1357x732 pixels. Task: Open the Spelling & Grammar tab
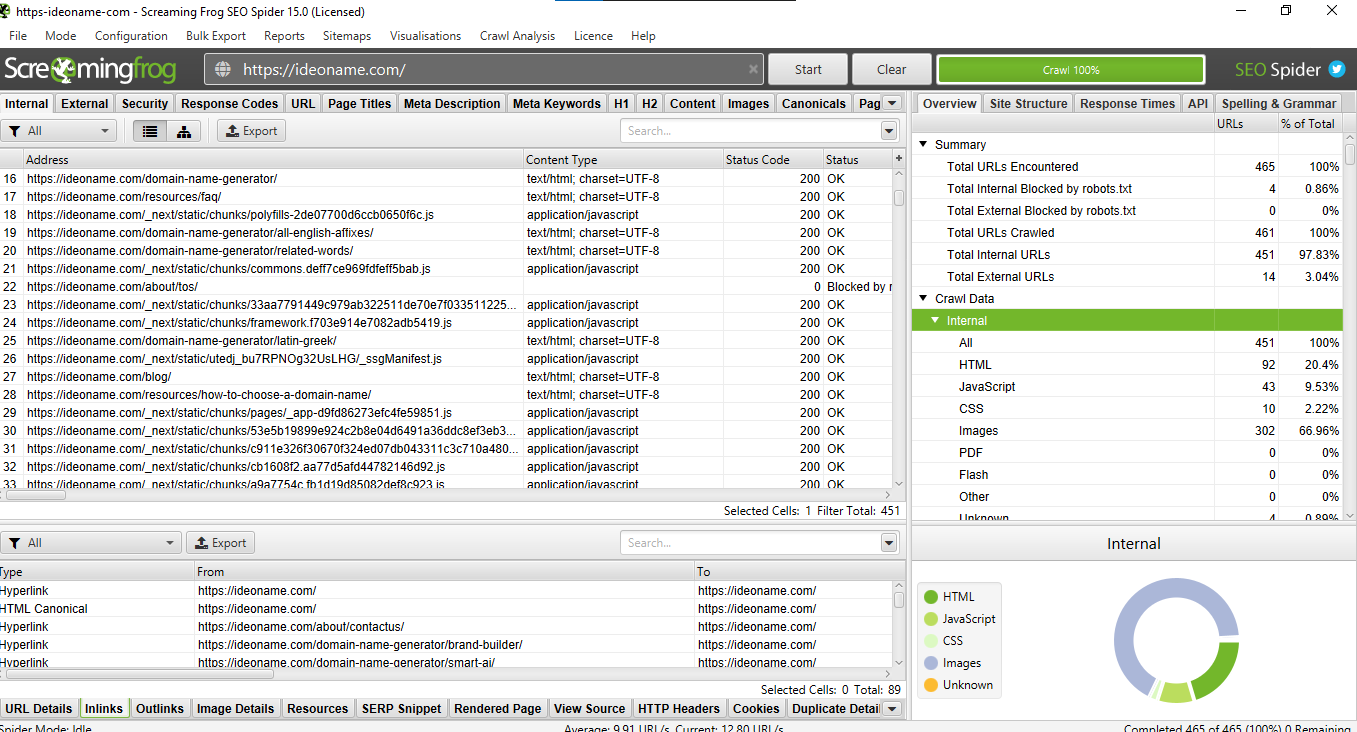pos(1279,103)
